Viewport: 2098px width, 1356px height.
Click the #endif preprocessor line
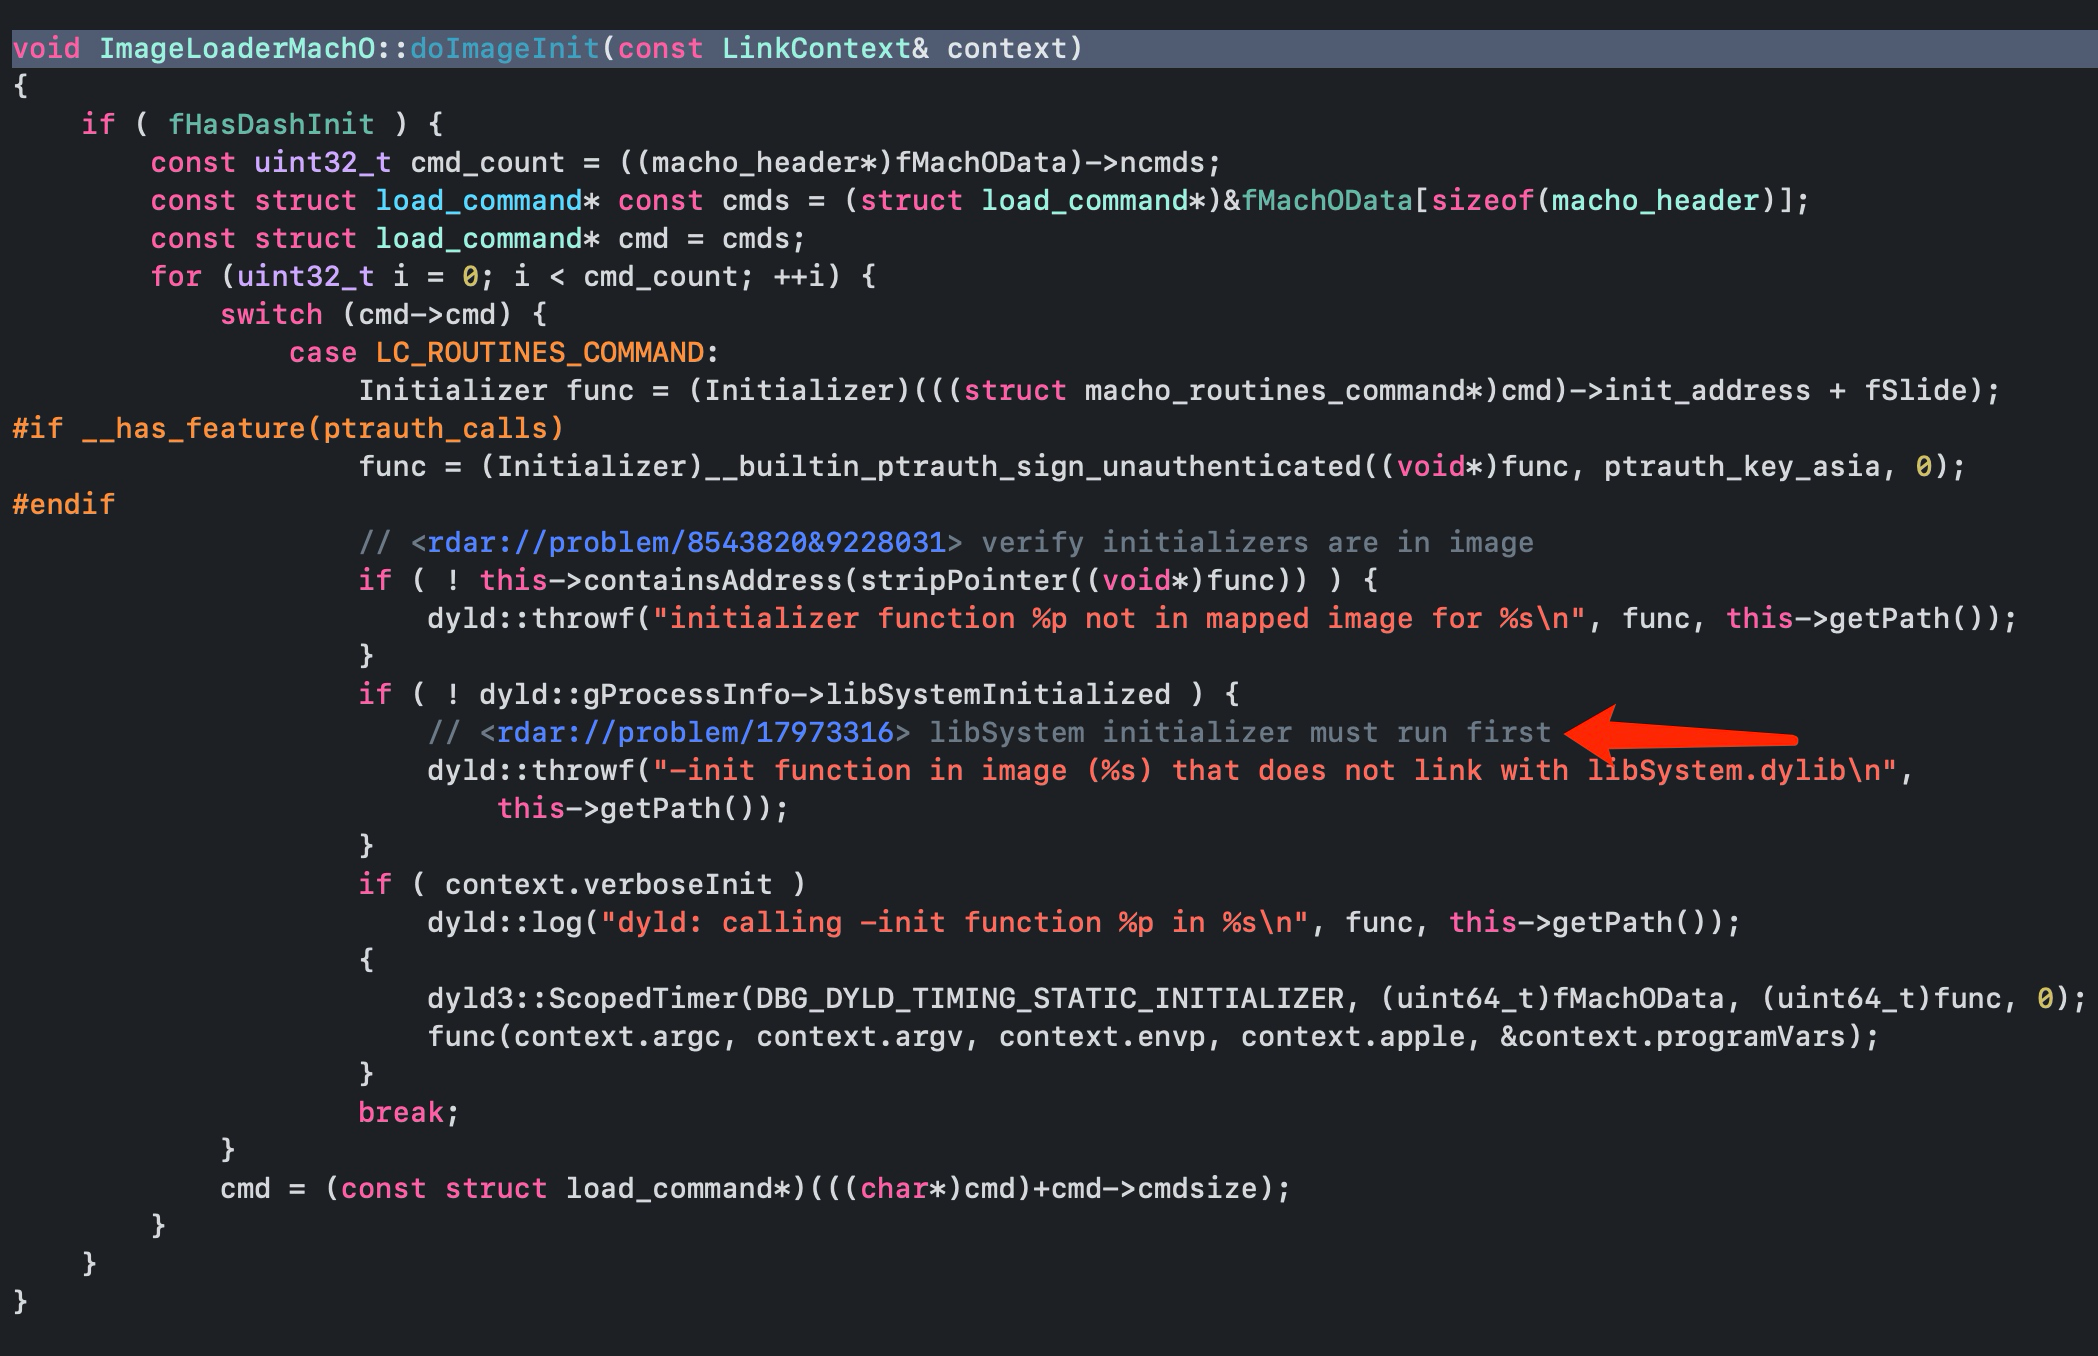(x=64, y=505)
